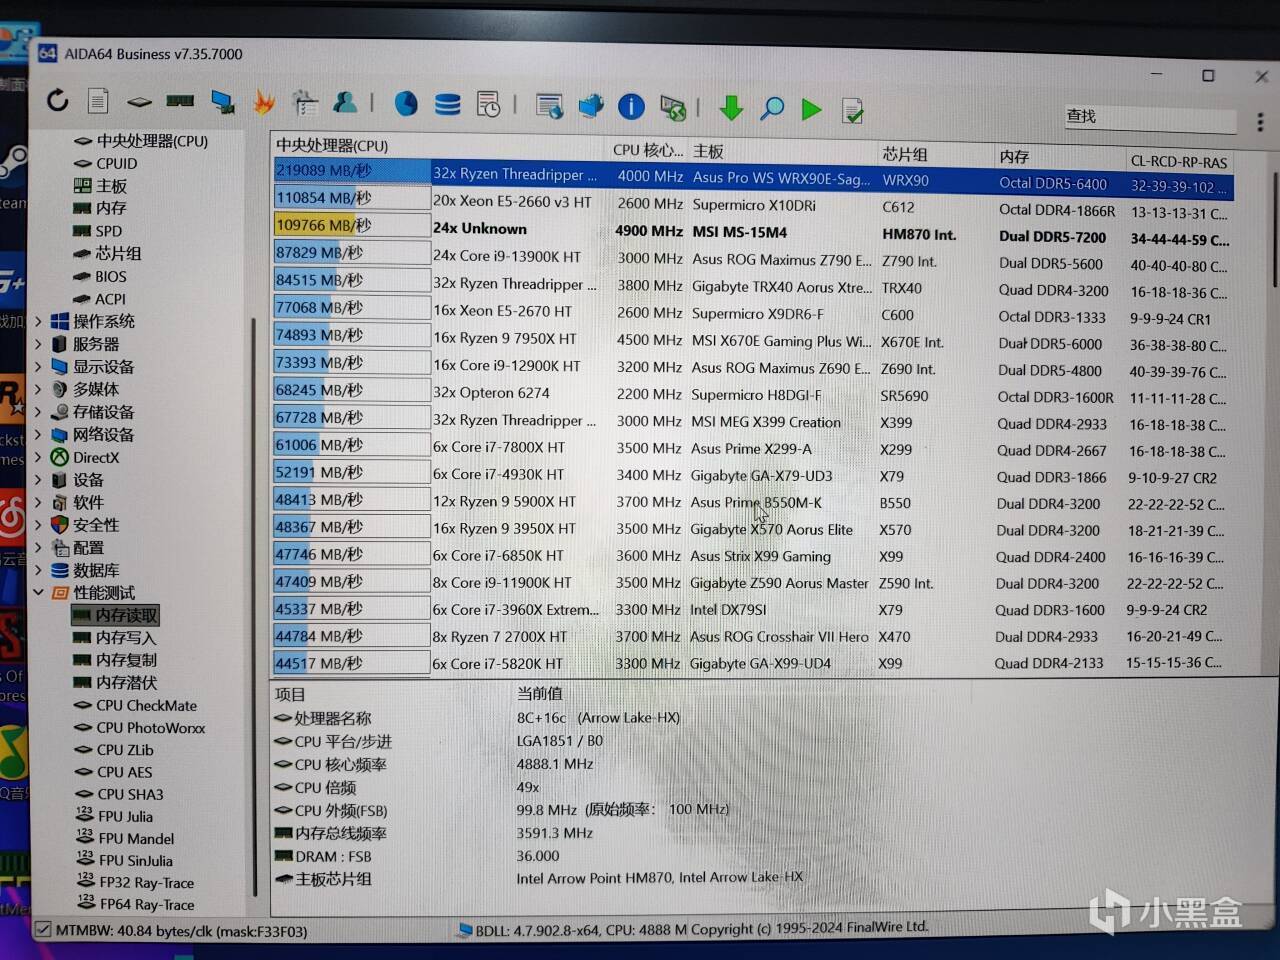This screenshot has height=960, width=1280.
Task: Open the Report document icon
Action: point(98,101)
